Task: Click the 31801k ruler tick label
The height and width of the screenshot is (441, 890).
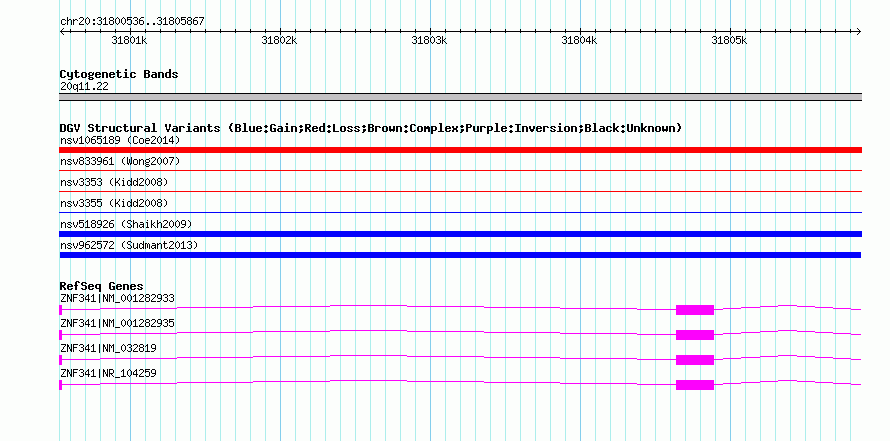Action: (129, 40)
